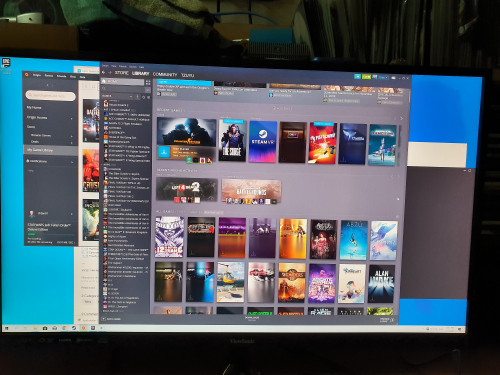This screenshot has width=500, height=375.
Task: Open The Surge game tile
Action: pyautogui.click(x=232, y=140)
